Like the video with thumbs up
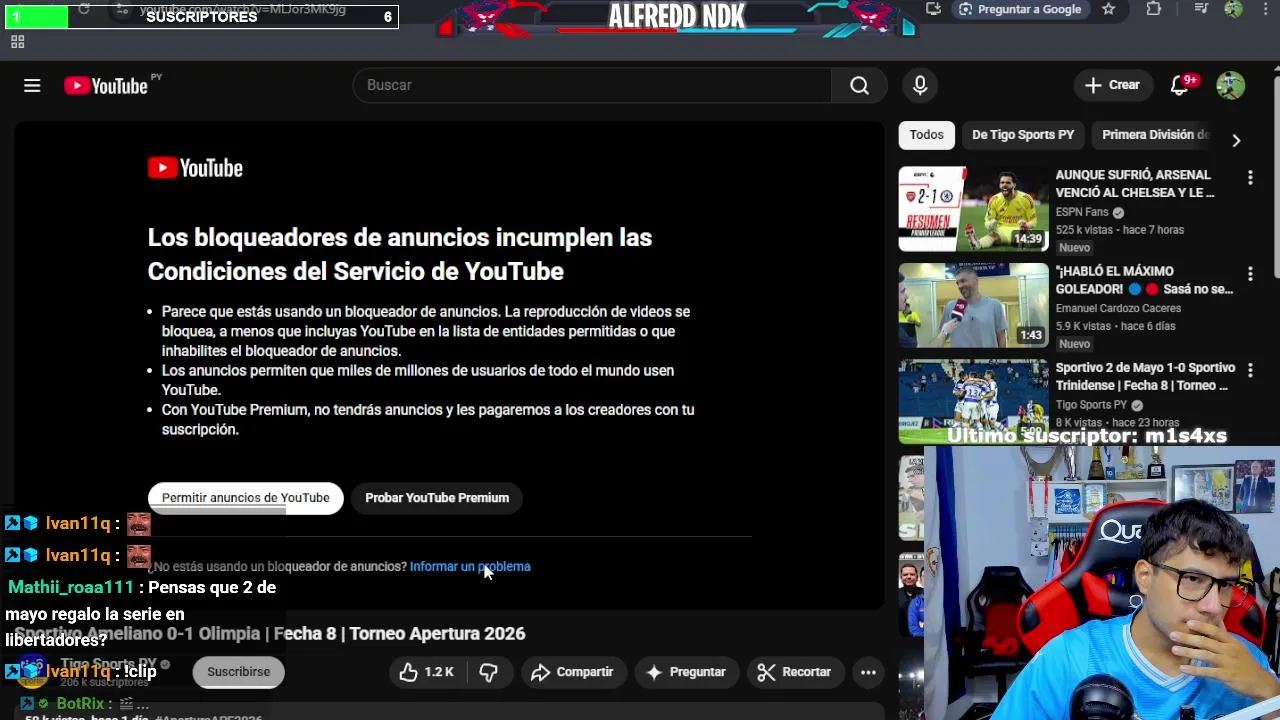Image resolution: width=1280 pixels, height=720 pixels. click(427, 672)
